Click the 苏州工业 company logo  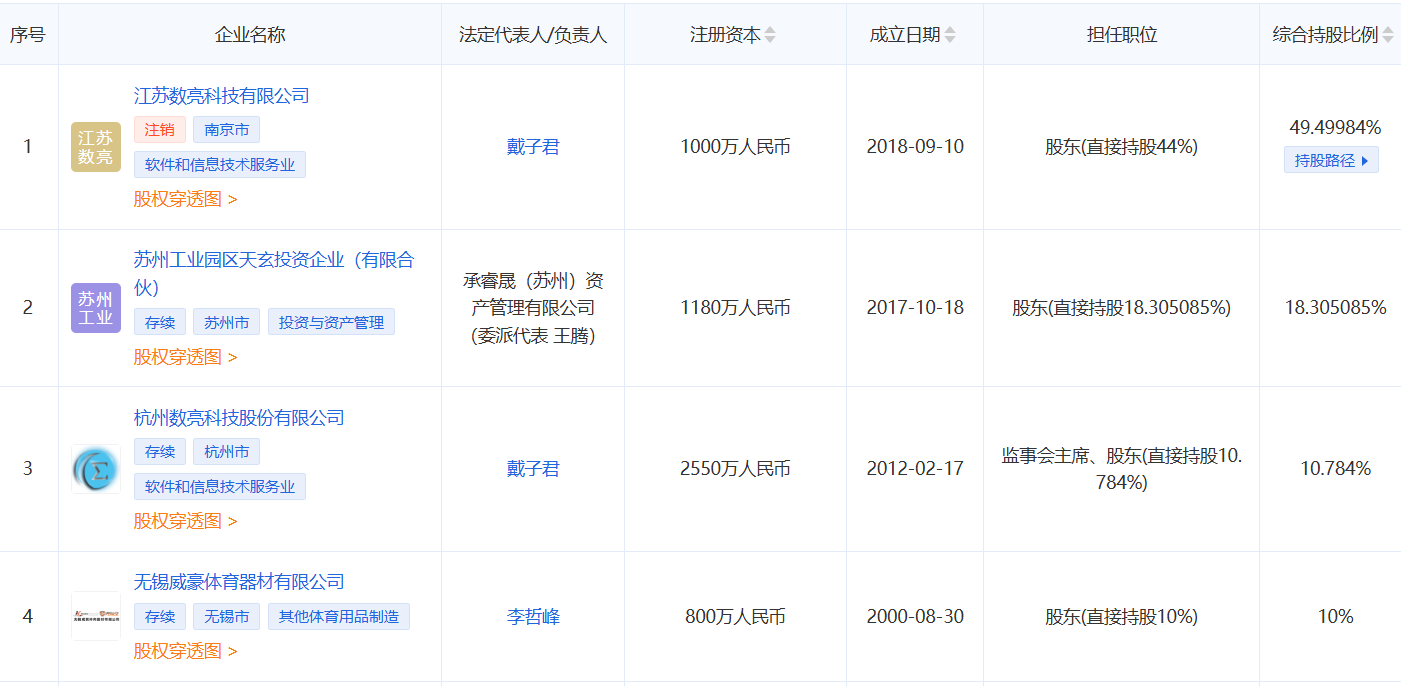pyautogui.click(x=96, y=308)
